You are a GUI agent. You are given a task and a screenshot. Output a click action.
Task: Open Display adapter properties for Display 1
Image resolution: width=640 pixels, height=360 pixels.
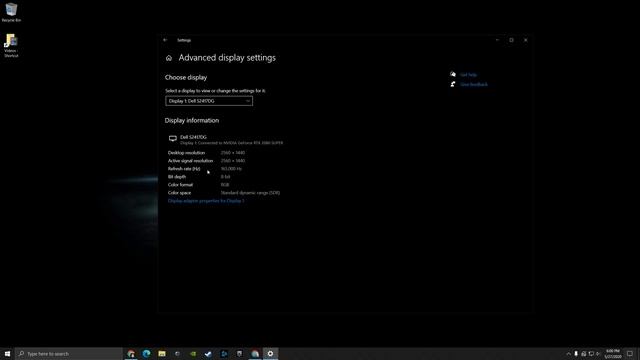[x=206, y=201]
